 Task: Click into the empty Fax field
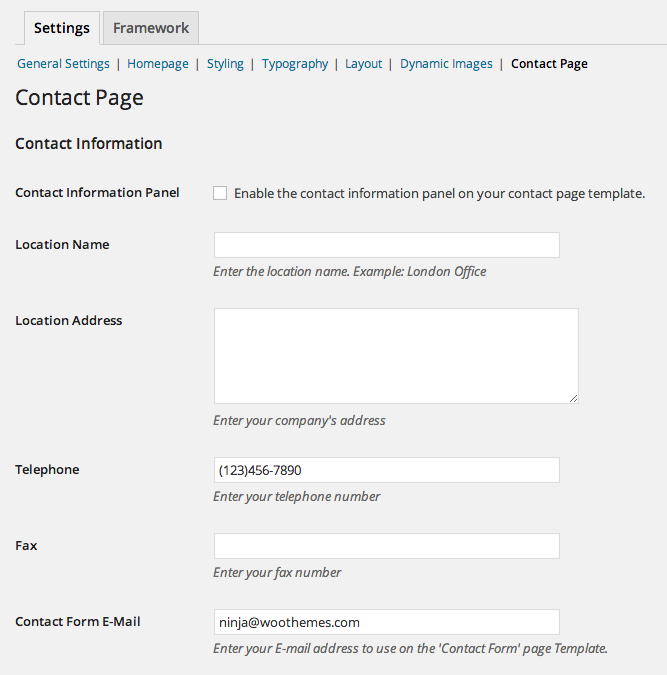pyautogui.click(x=387, y=546)
